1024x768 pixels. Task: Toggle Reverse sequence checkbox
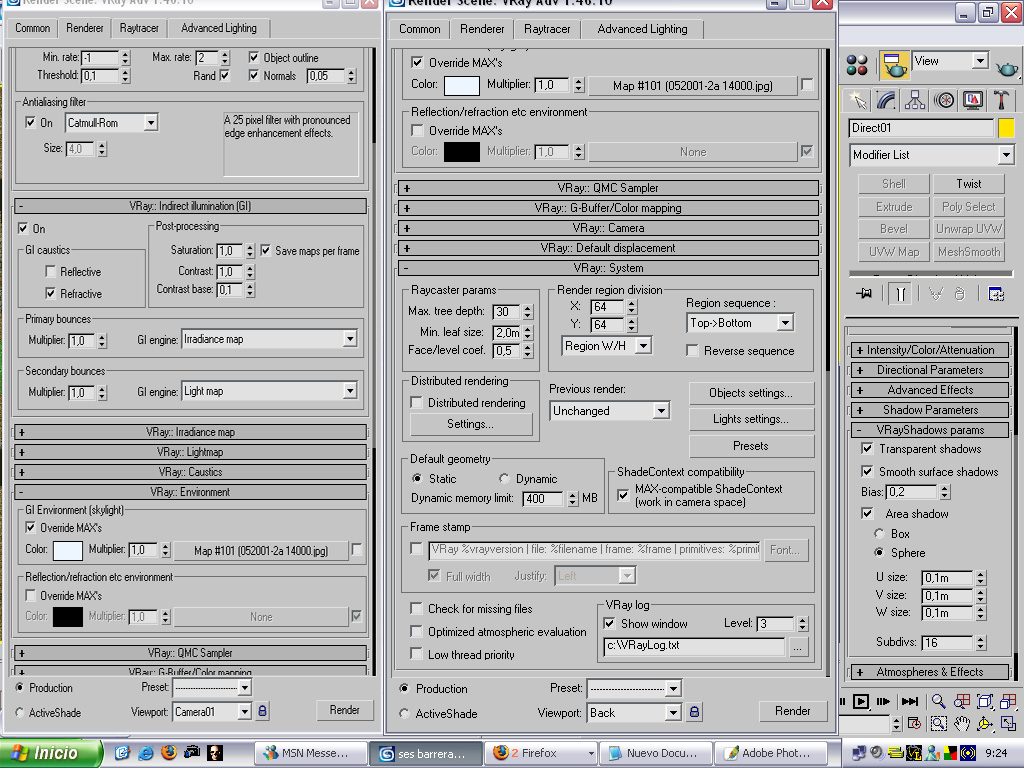[x=692, y=351]
